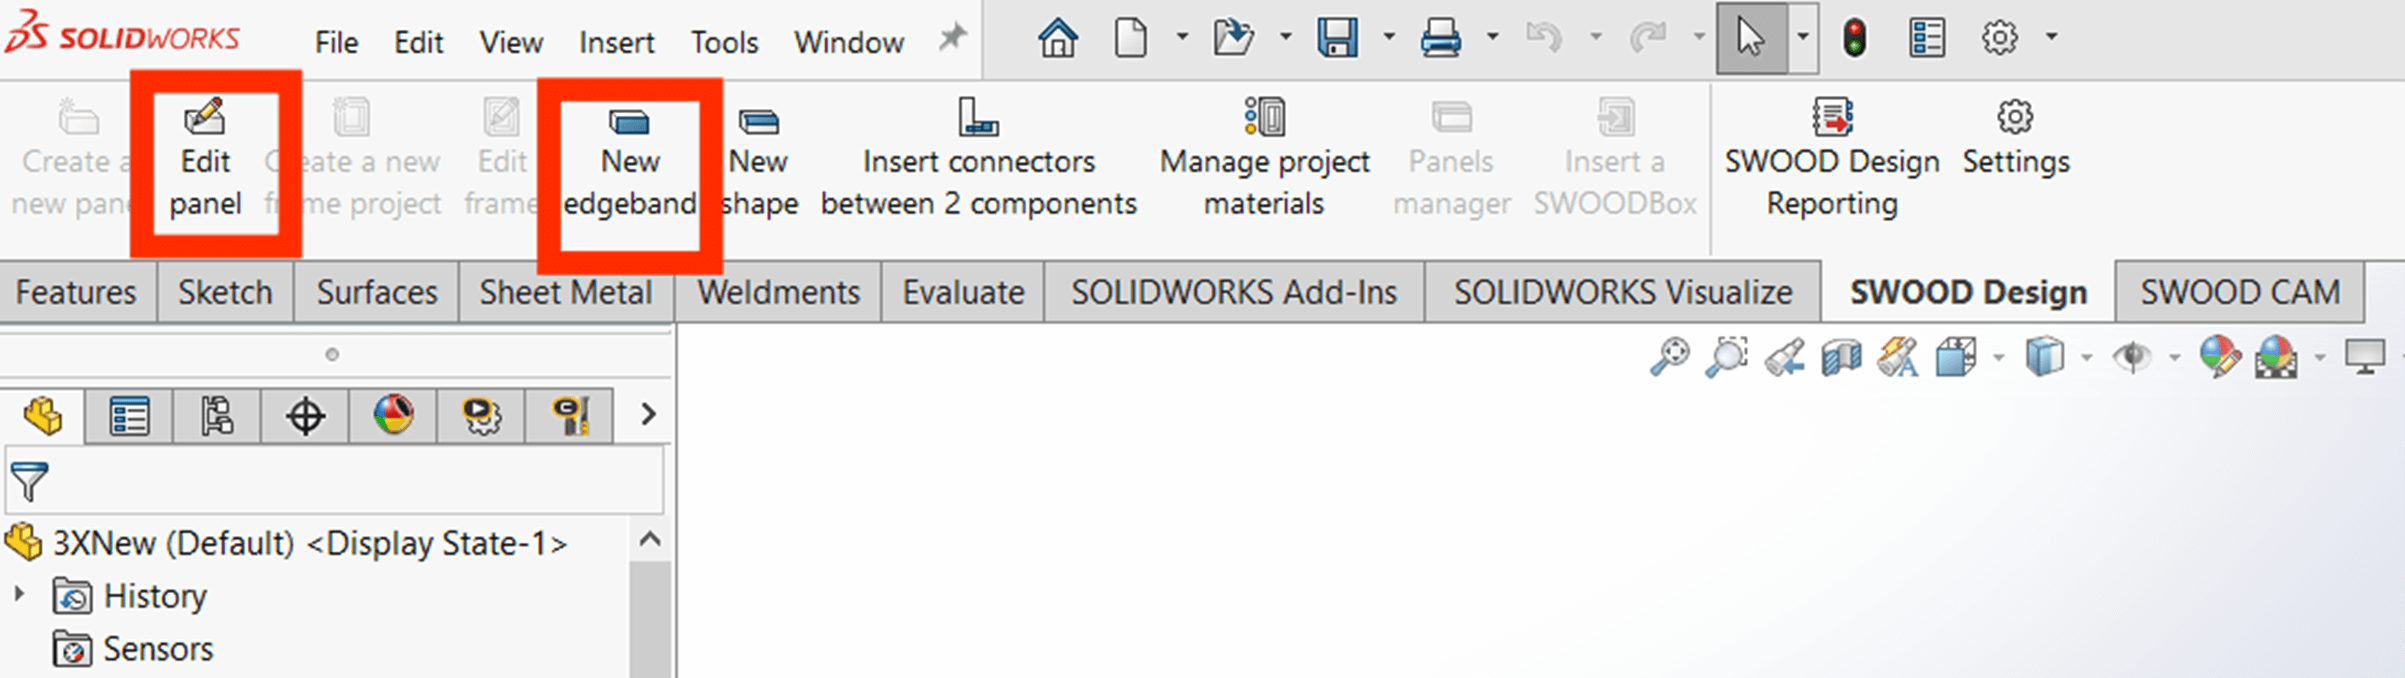2405x678 pixels.
Task: Open the File menu
Action: pyautogui.click(x=336, y=42)
